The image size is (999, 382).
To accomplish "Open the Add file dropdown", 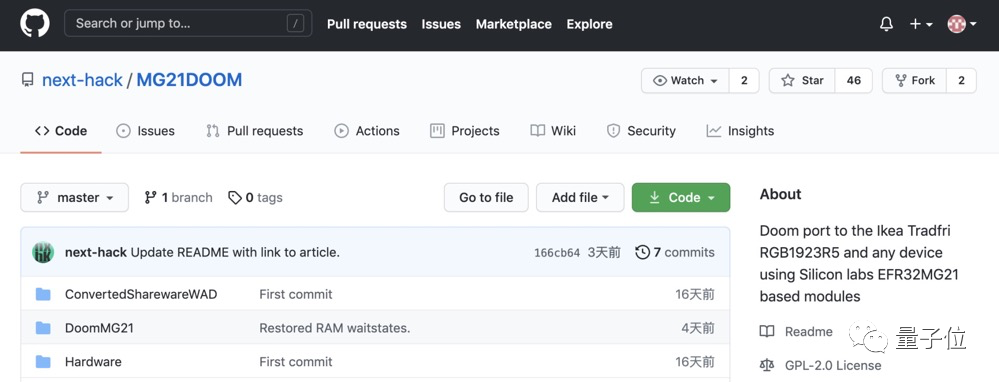I will pyautogui.click(x=580, y=197).
